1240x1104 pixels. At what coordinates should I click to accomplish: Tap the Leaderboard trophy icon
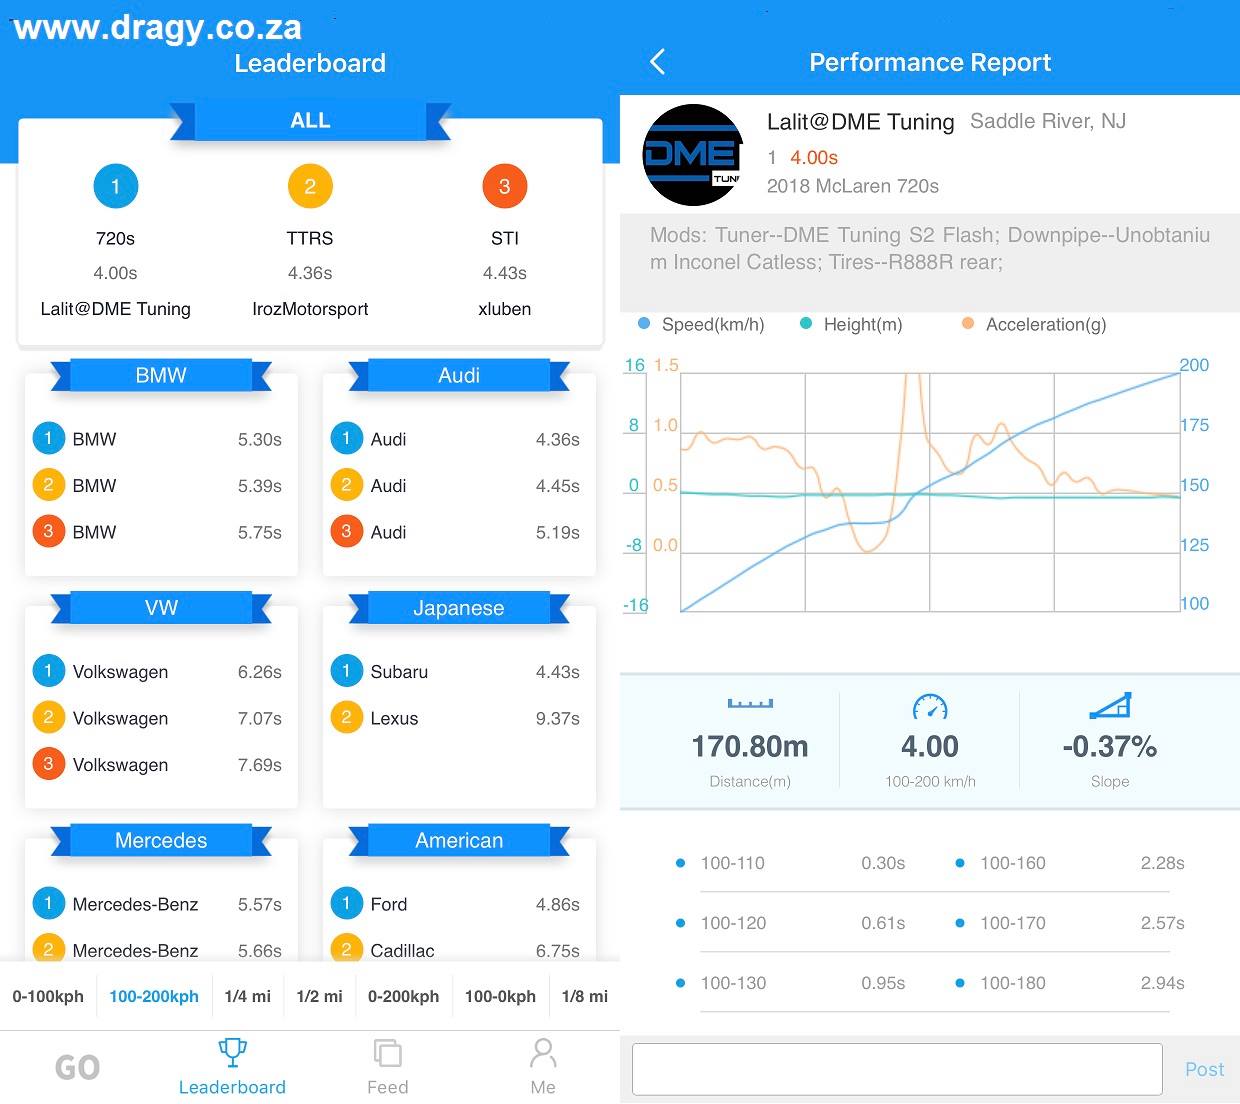pyautogui.click(x=232, y=1052)
